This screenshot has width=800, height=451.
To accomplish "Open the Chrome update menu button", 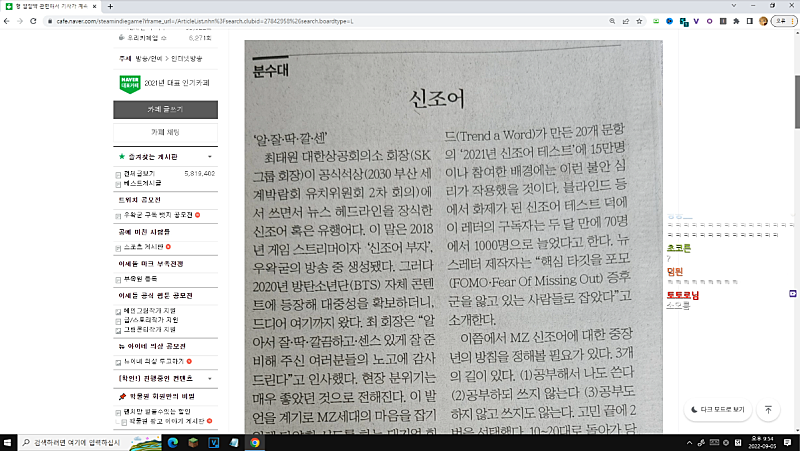I will tap(784, 21).
